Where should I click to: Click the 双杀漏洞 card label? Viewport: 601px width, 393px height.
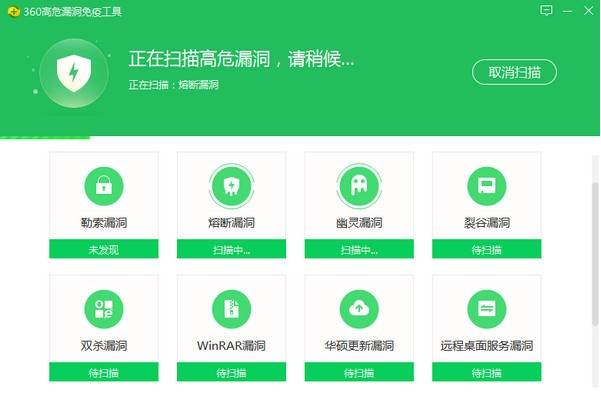(103, 346)
